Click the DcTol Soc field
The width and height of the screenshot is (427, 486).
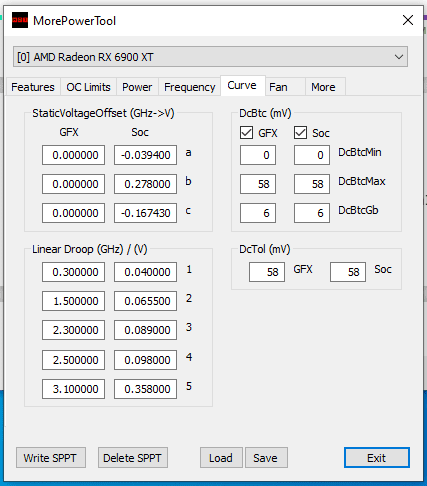(348, 272)
